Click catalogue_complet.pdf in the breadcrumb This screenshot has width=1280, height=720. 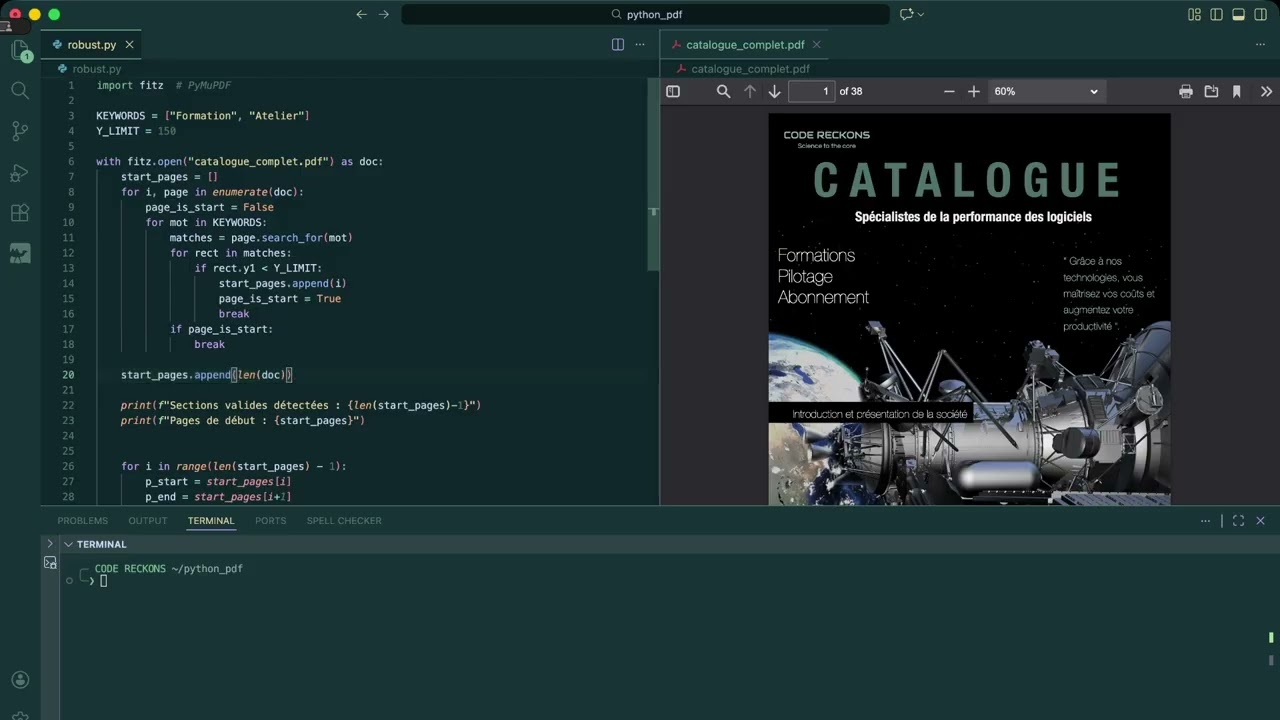coord(750,69)
